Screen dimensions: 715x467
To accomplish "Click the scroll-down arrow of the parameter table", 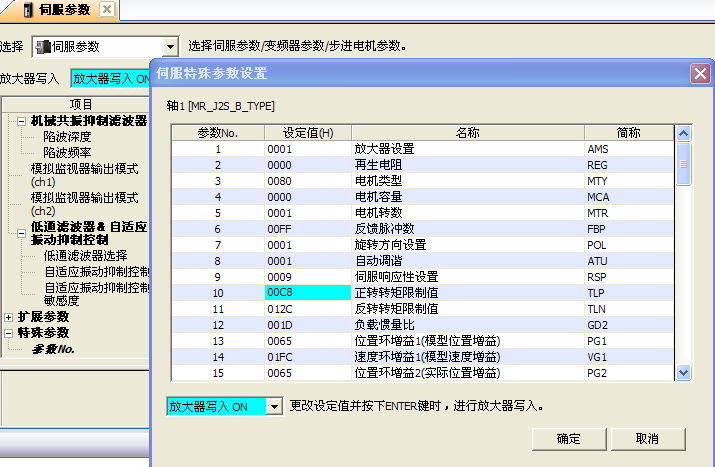I will click(684, 372).
